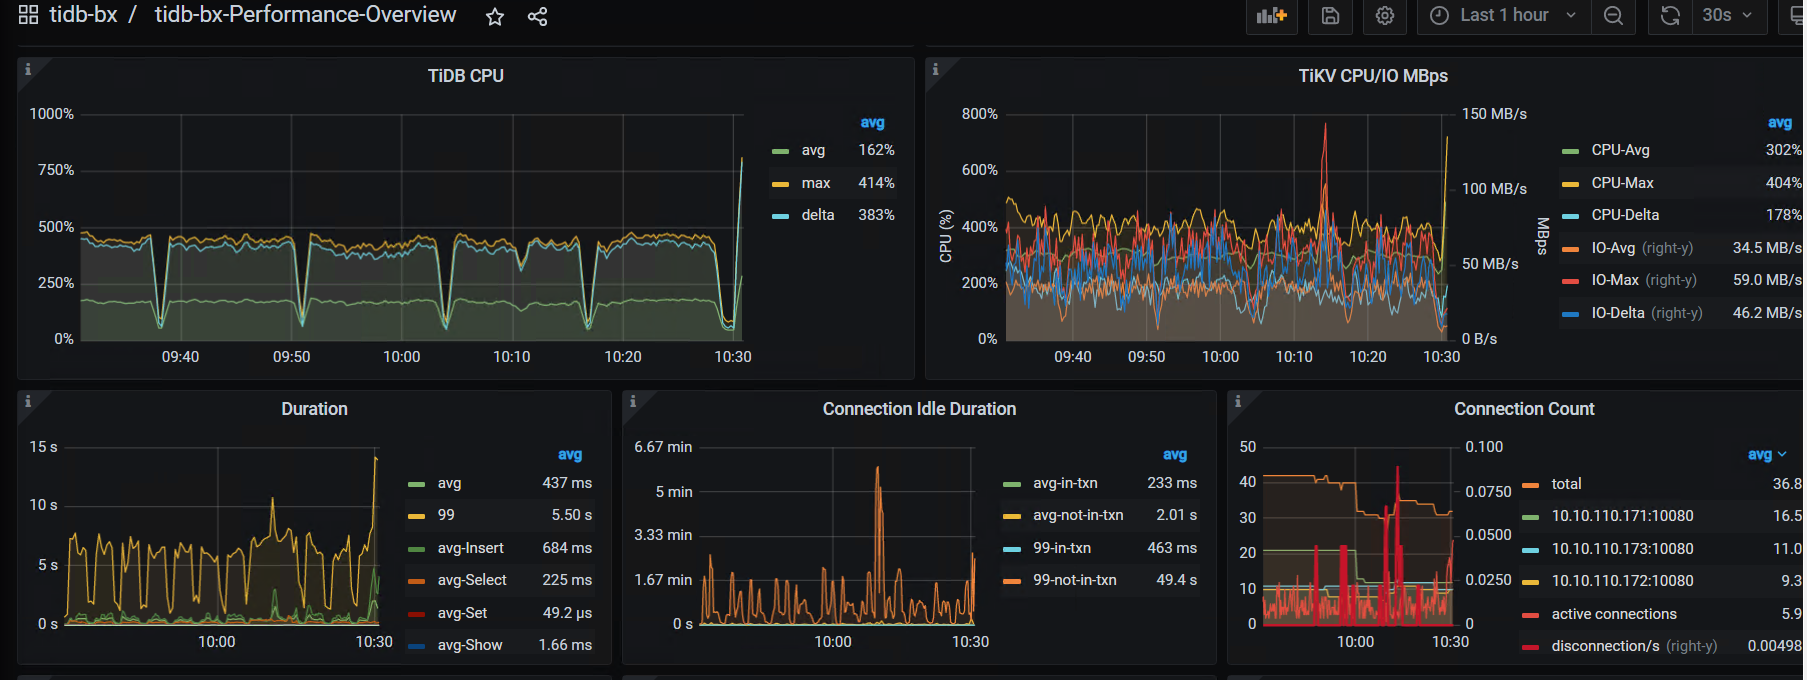Toggle the max series in TiDB CPU legend

click(815, 183)
